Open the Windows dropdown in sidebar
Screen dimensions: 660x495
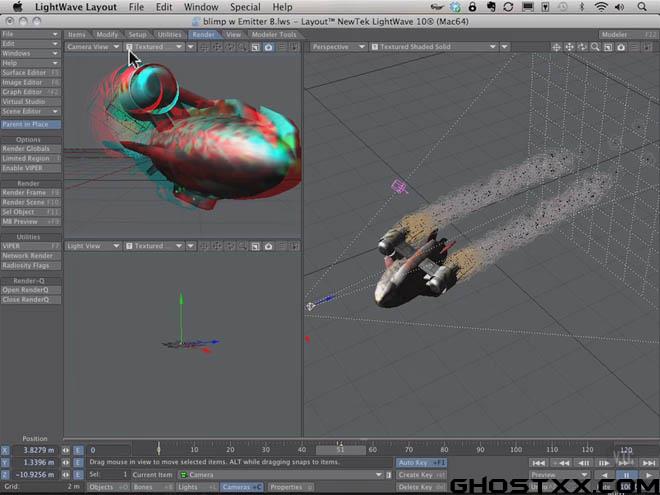point(31,53)
